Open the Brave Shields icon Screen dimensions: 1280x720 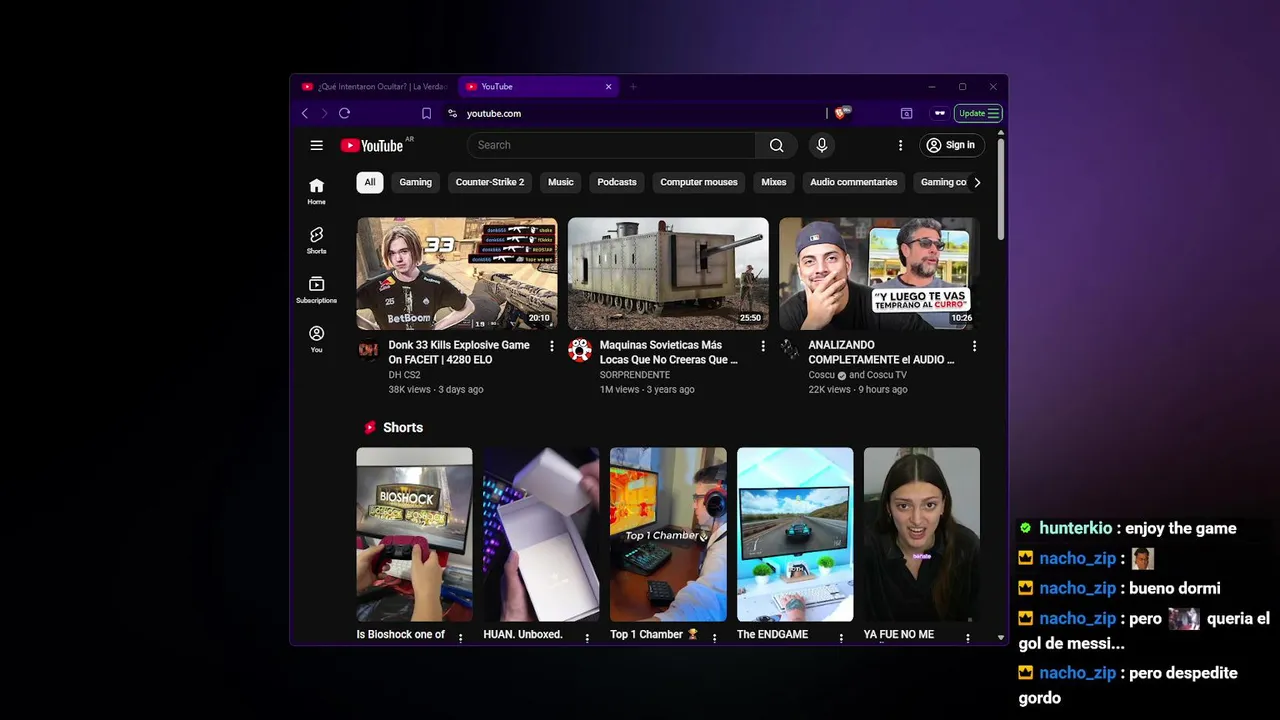841,113
